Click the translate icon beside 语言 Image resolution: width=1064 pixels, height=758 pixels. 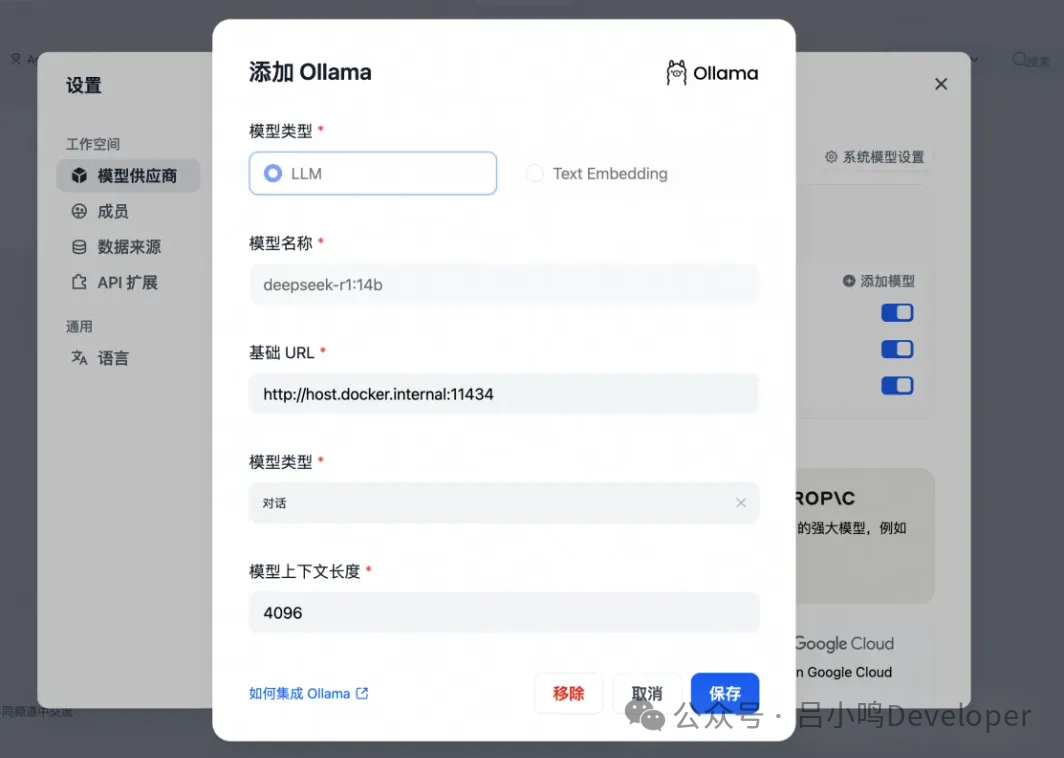point(79,358)
